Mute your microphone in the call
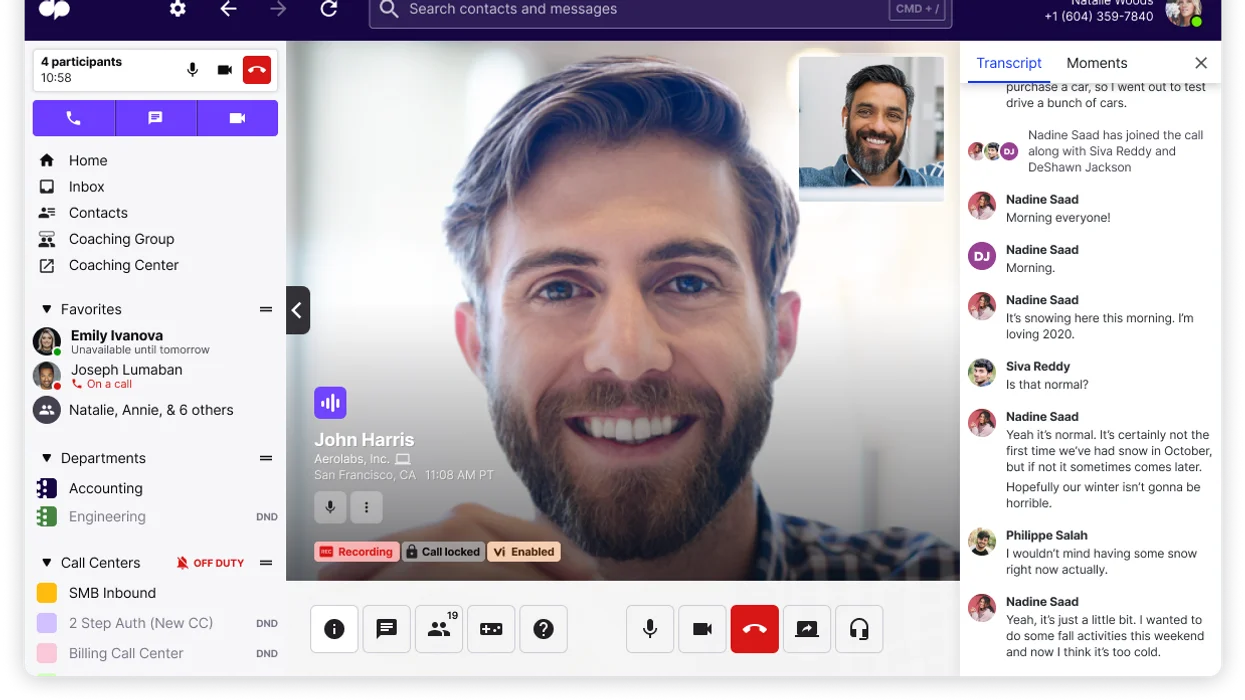The image size is (1245, 700). 649,629
